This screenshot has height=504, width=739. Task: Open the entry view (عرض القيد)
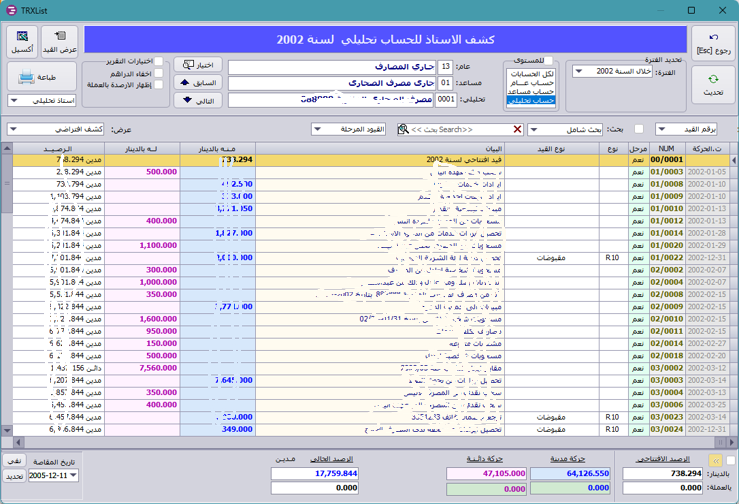(x=60, y=41)
